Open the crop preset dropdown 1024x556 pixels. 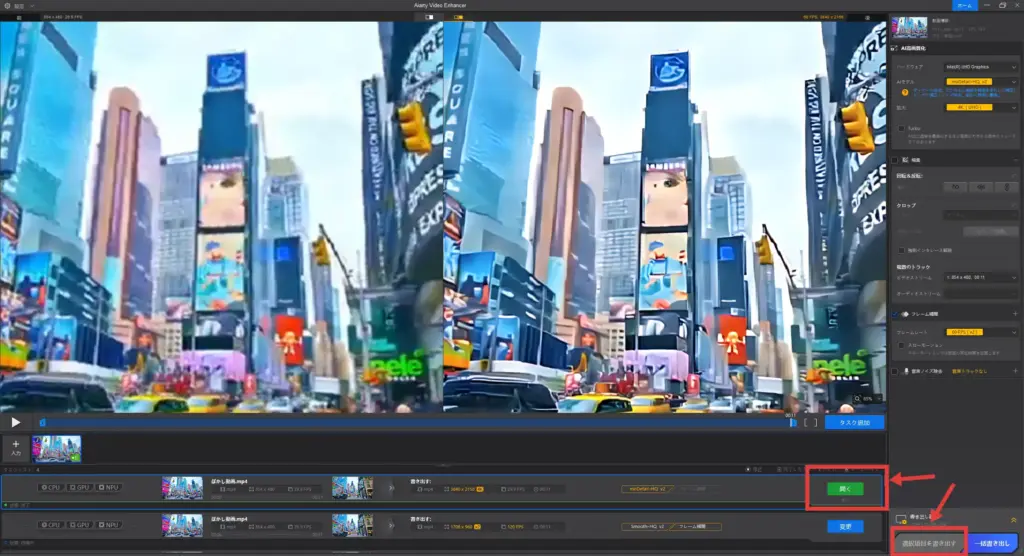pos(981,215)
